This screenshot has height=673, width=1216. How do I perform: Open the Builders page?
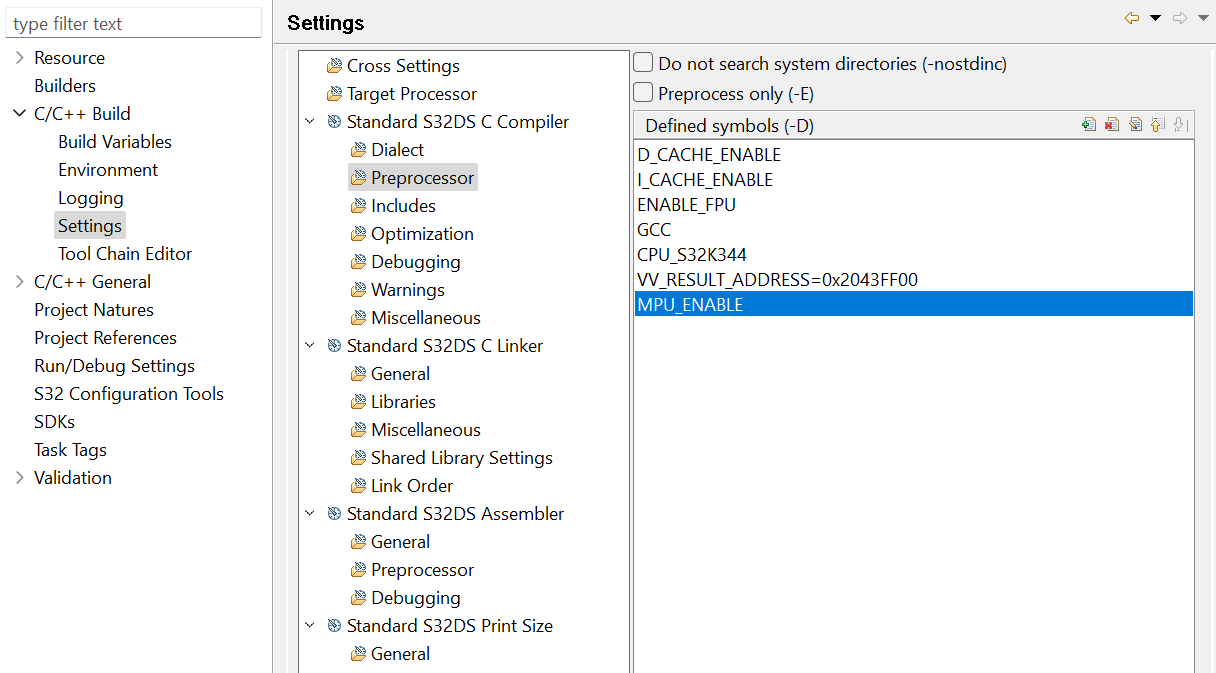(65, 86)
